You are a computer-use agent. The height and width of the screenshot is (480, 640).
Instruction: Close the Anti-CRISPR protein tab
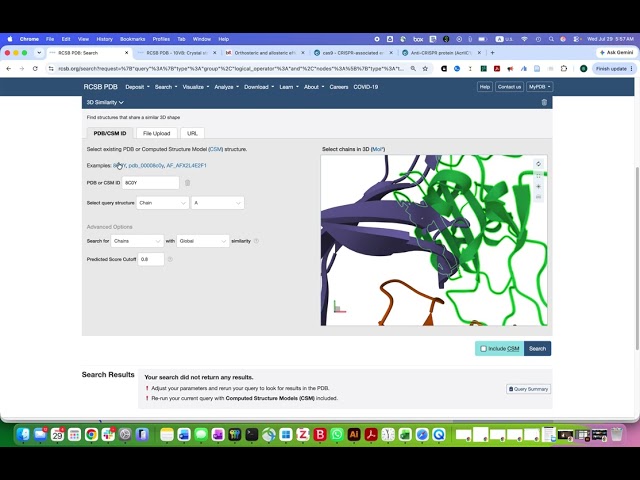pyautogui.click(x=479, y=53)
